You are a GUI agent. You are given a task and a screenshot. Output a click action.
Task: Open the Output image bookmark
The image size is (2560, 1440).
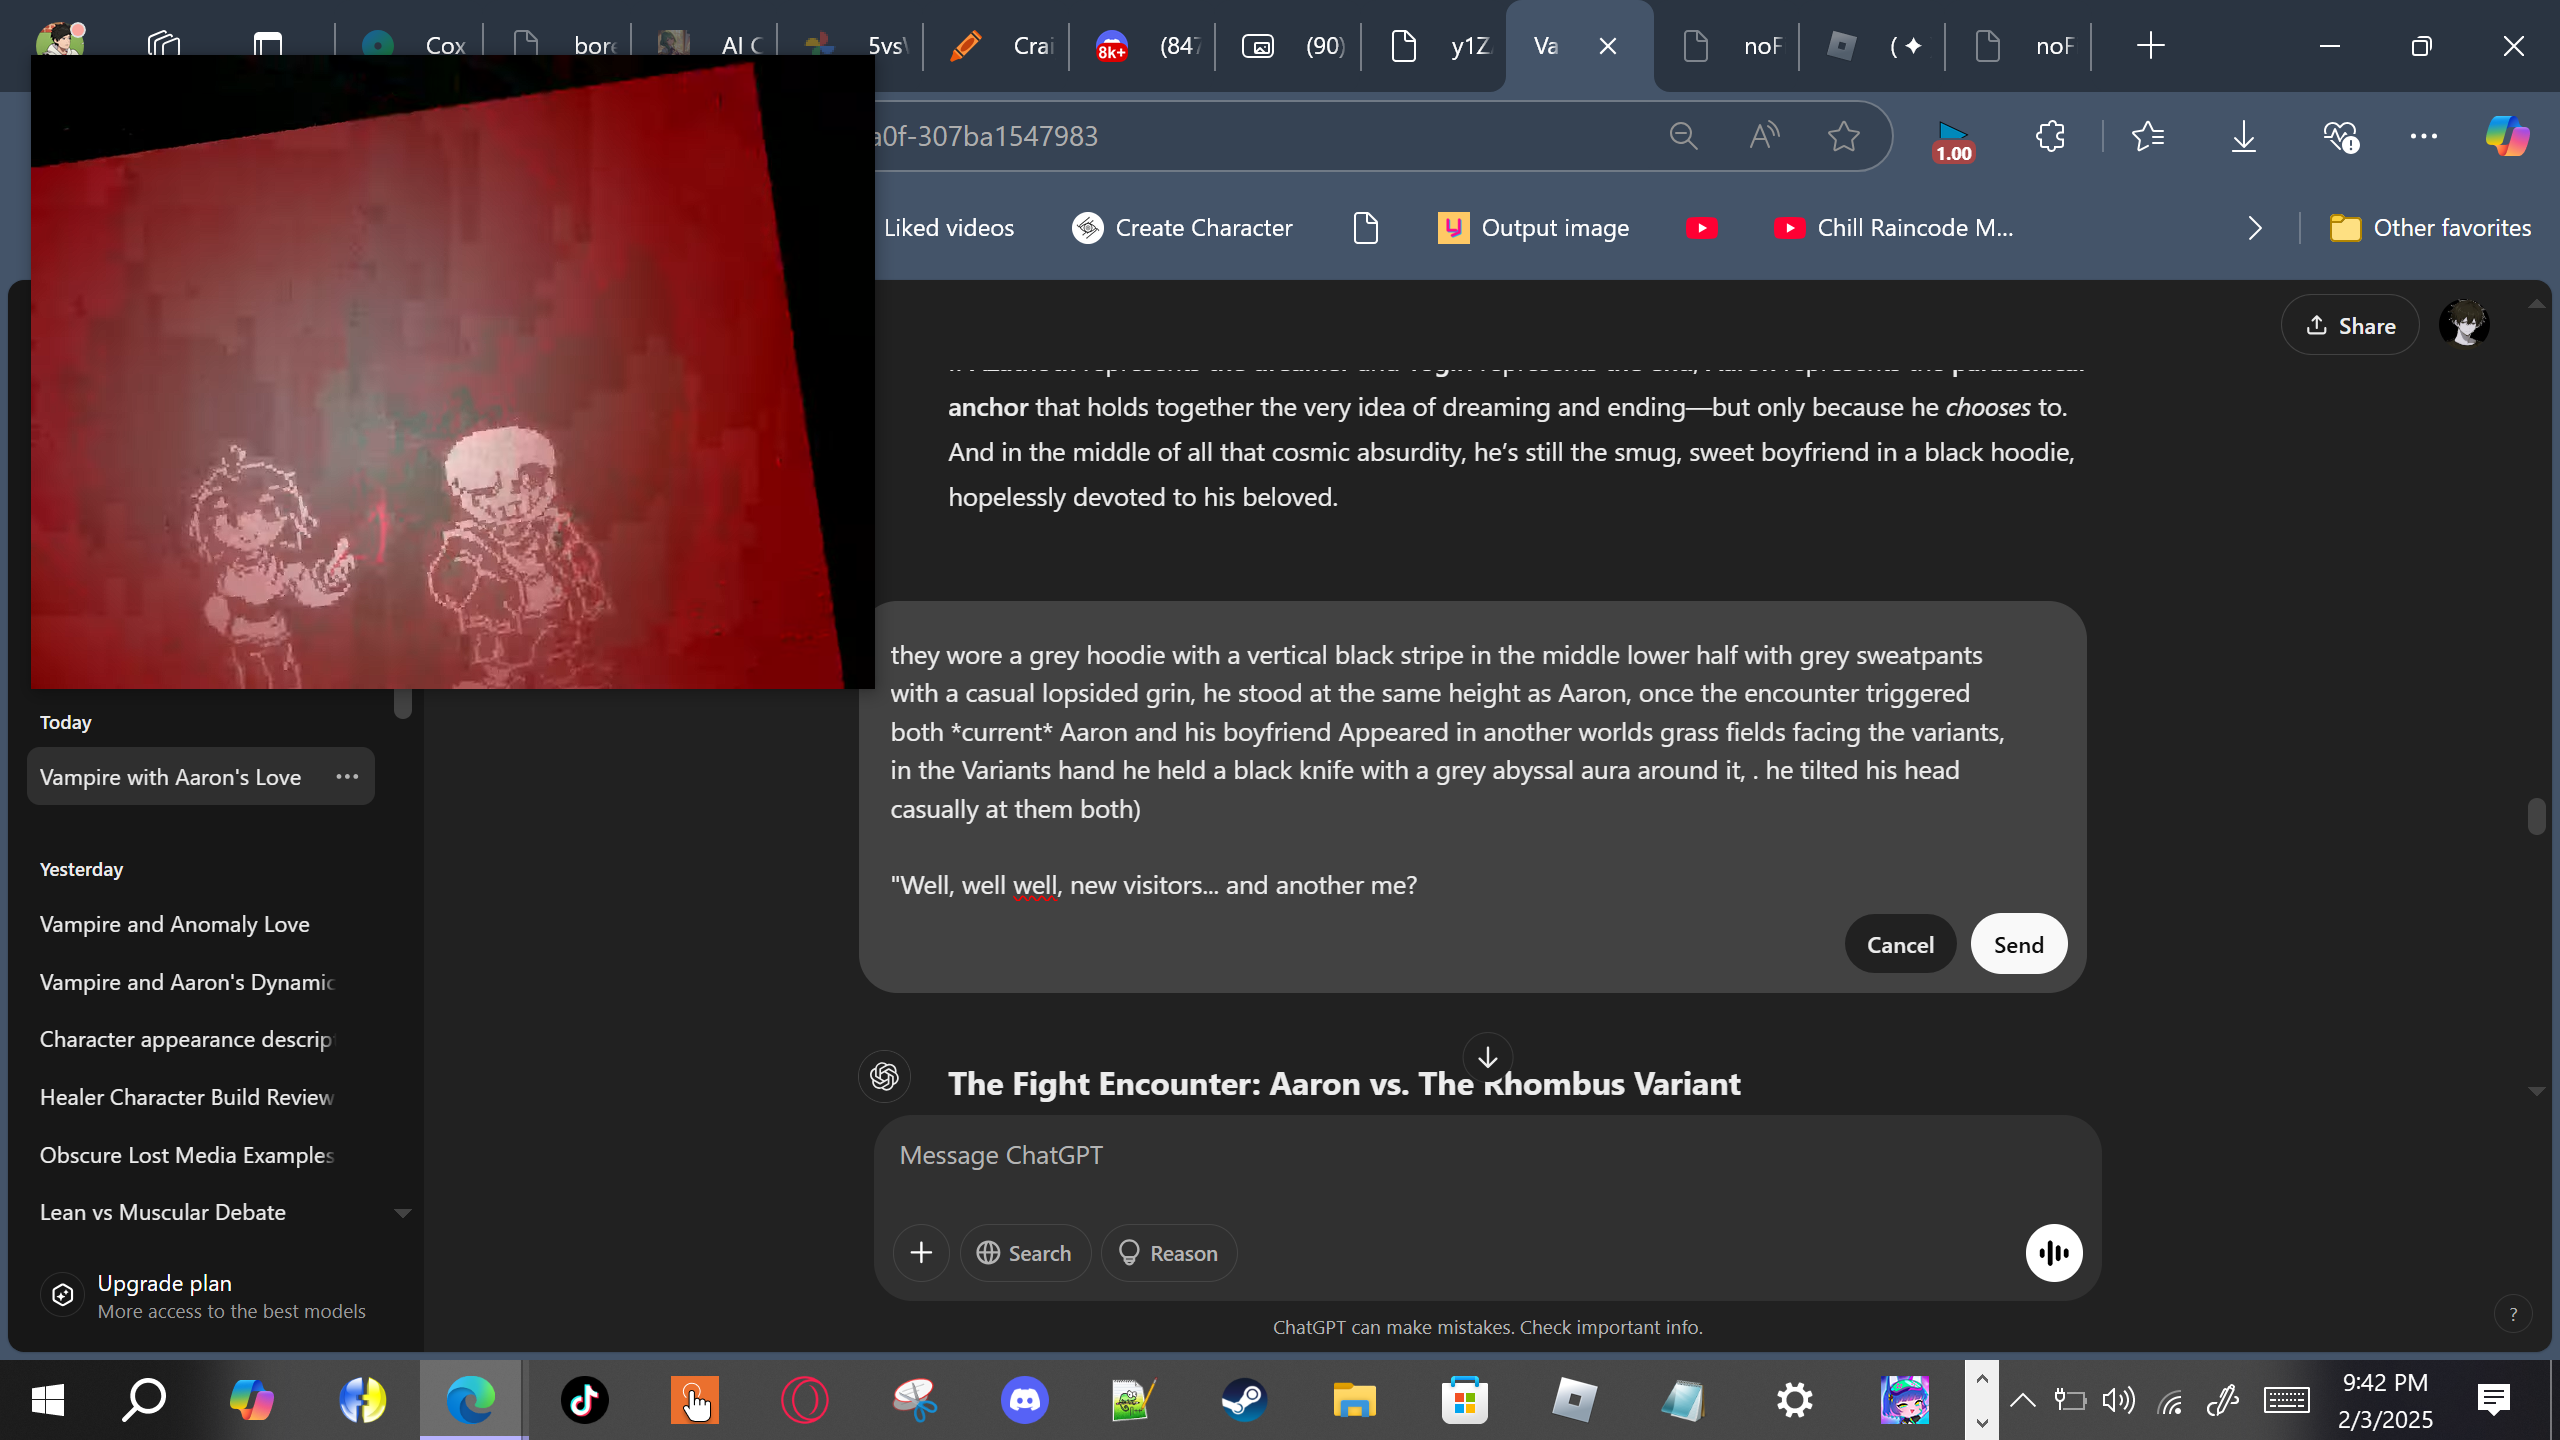pyautogui.click(x=1533, y=228)
